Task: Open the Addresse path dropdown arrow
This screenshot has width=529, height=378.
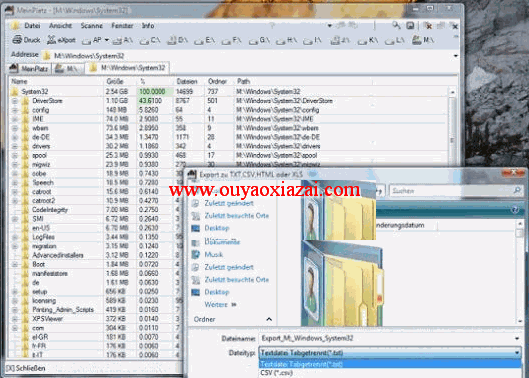Action: point(456,56)
